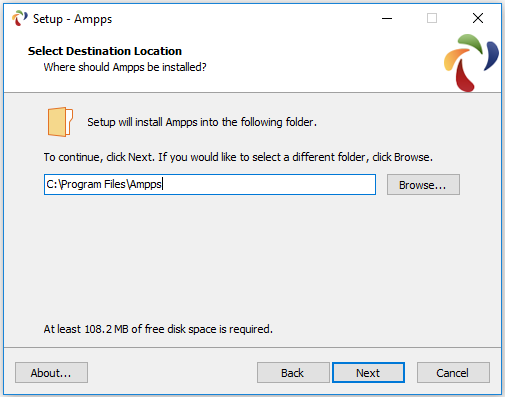The width and height of the screenshot is (505, 397).
Task: Click the word 'Ampps' in the destination path
Action: [x=146, y=184]
